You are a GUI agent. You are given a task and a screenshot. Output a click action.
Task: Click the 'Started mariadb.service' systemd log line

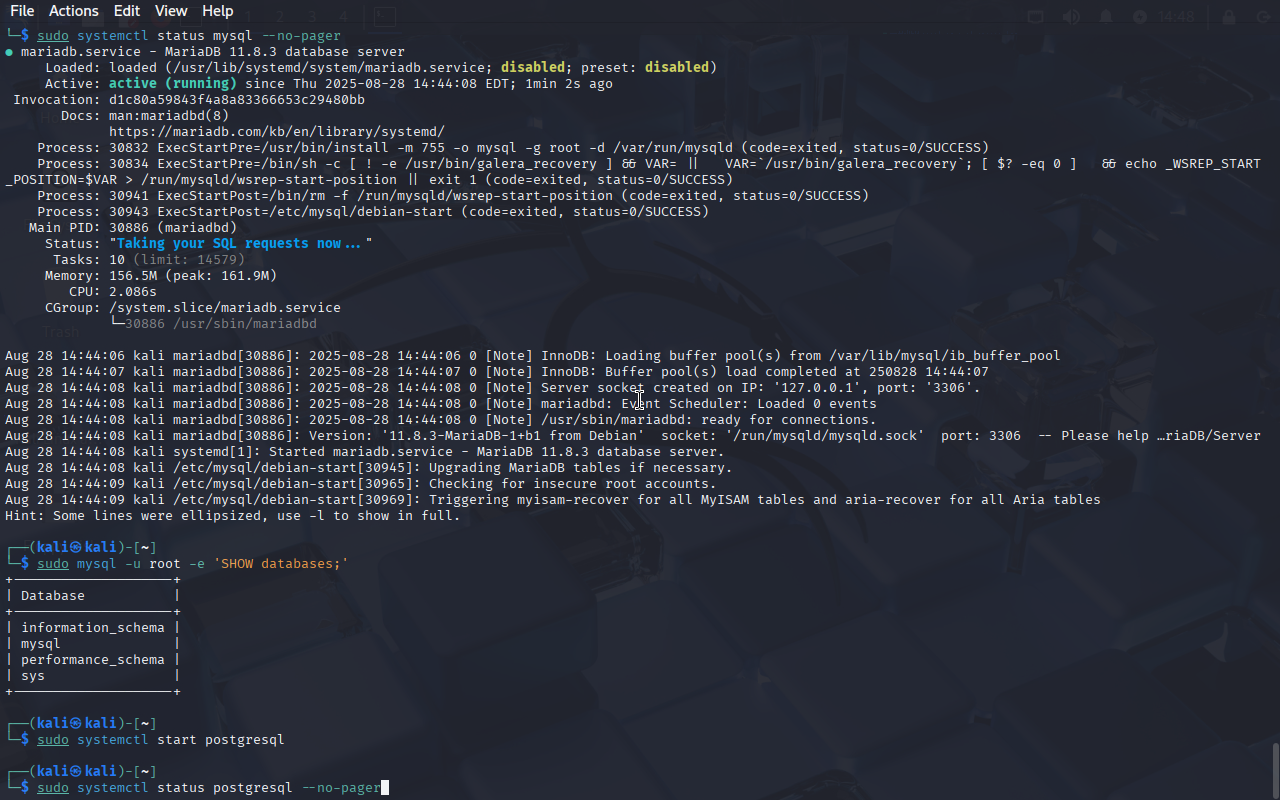(365, 452)
